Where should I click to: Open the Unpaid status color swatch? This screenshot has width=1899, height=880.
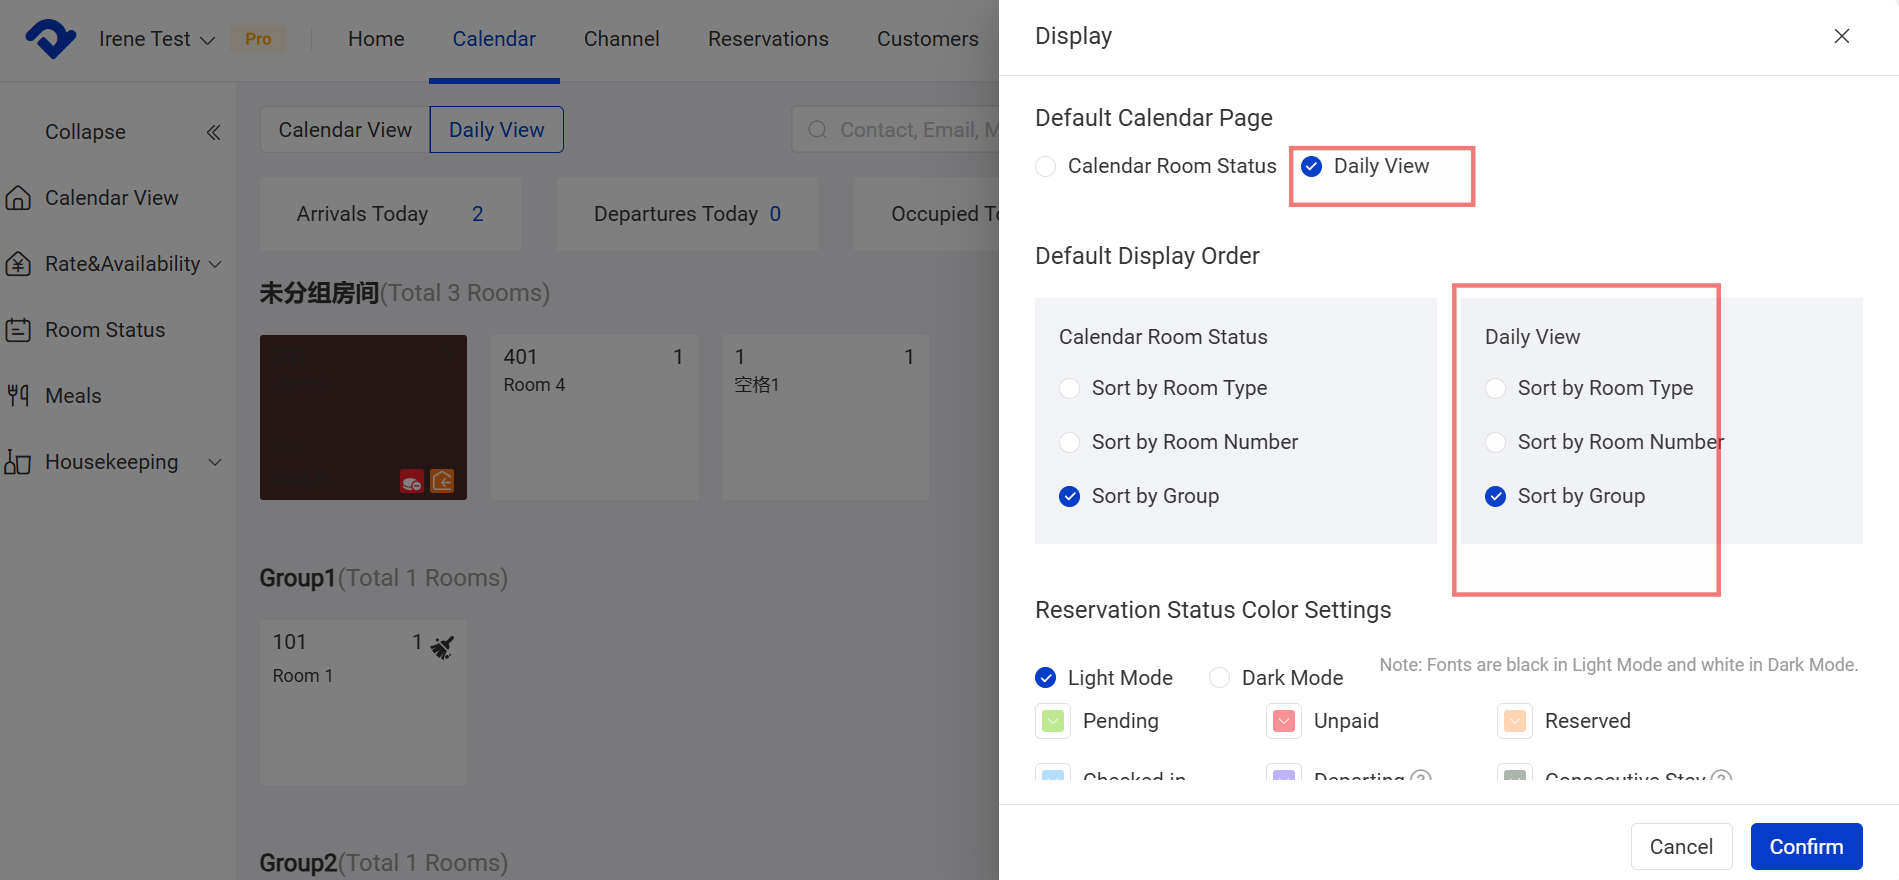tap(1283, 721)
